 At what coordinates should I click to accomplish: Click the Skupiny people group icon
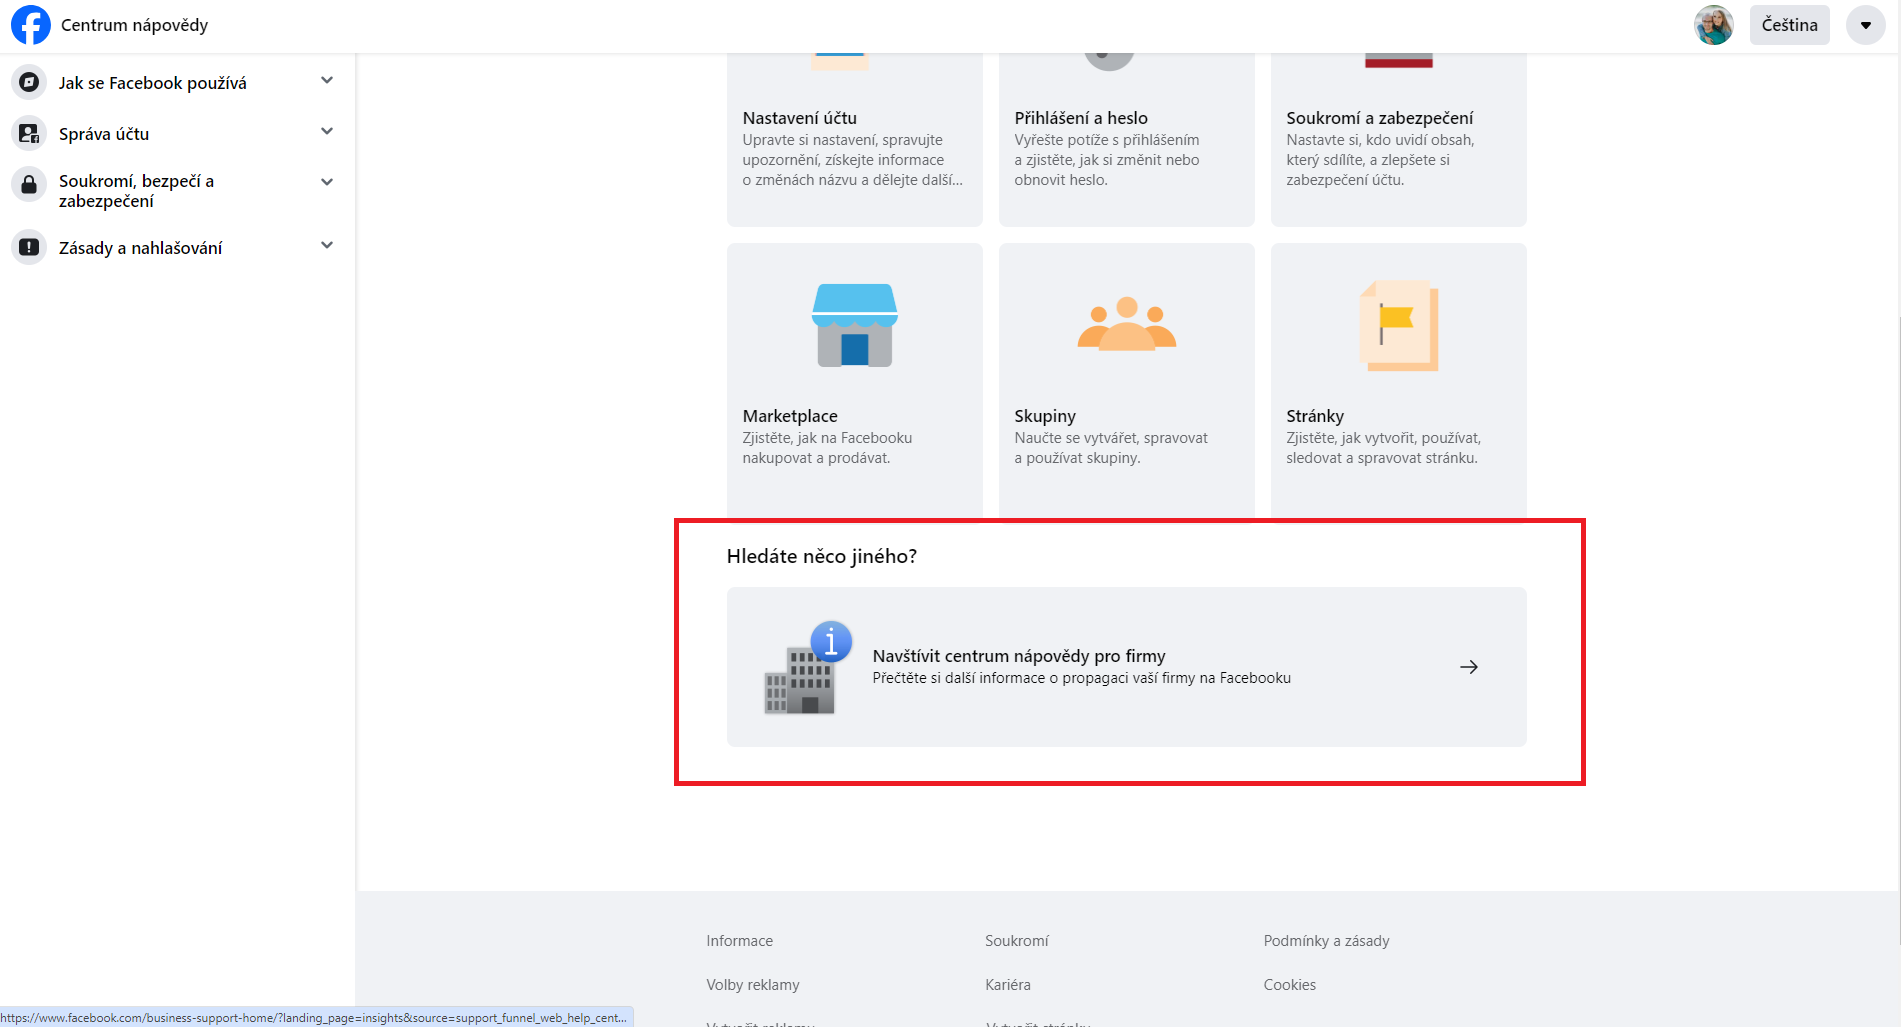(1127, 323)
